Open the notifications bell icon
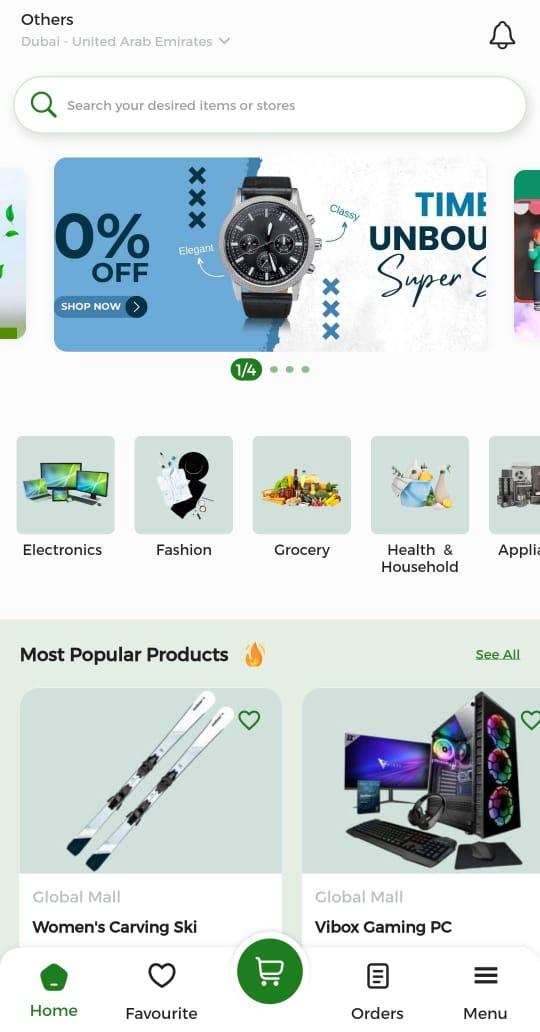The height and width of the screenshot is (1032, 540). (502, 35)
